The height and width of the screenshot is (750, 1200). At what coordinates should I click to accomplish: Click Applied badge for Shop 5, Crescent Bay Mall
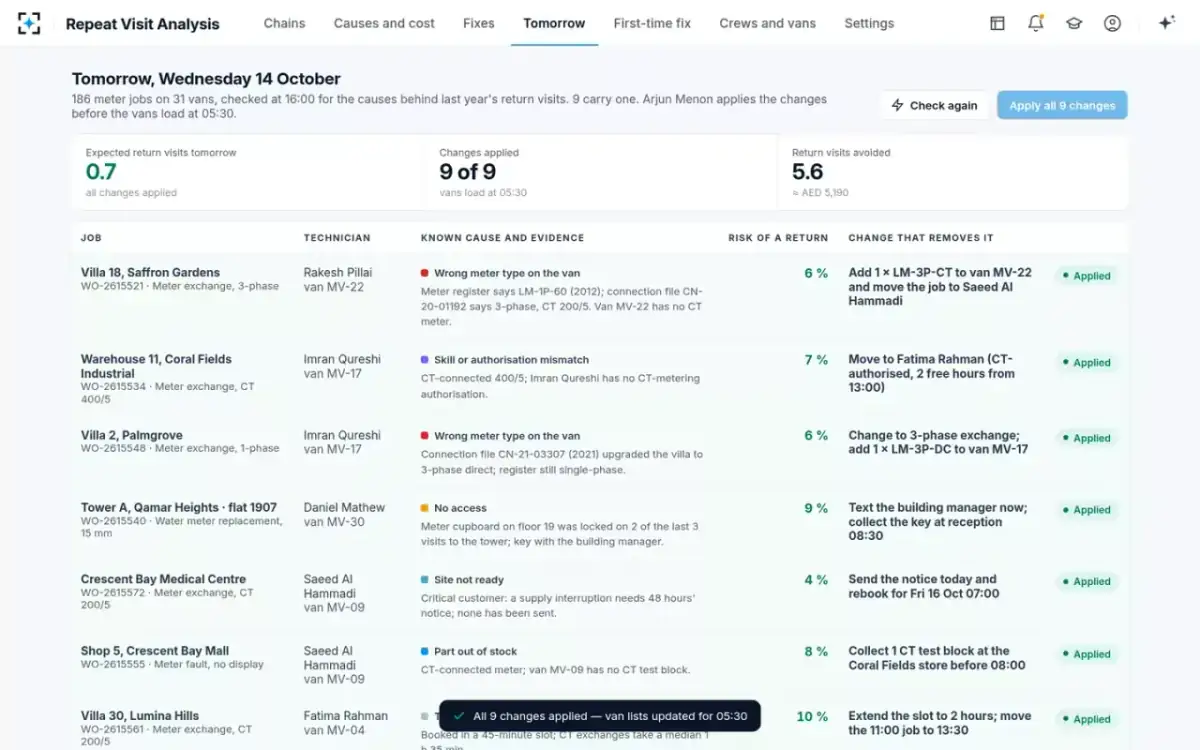point(1086,654)
